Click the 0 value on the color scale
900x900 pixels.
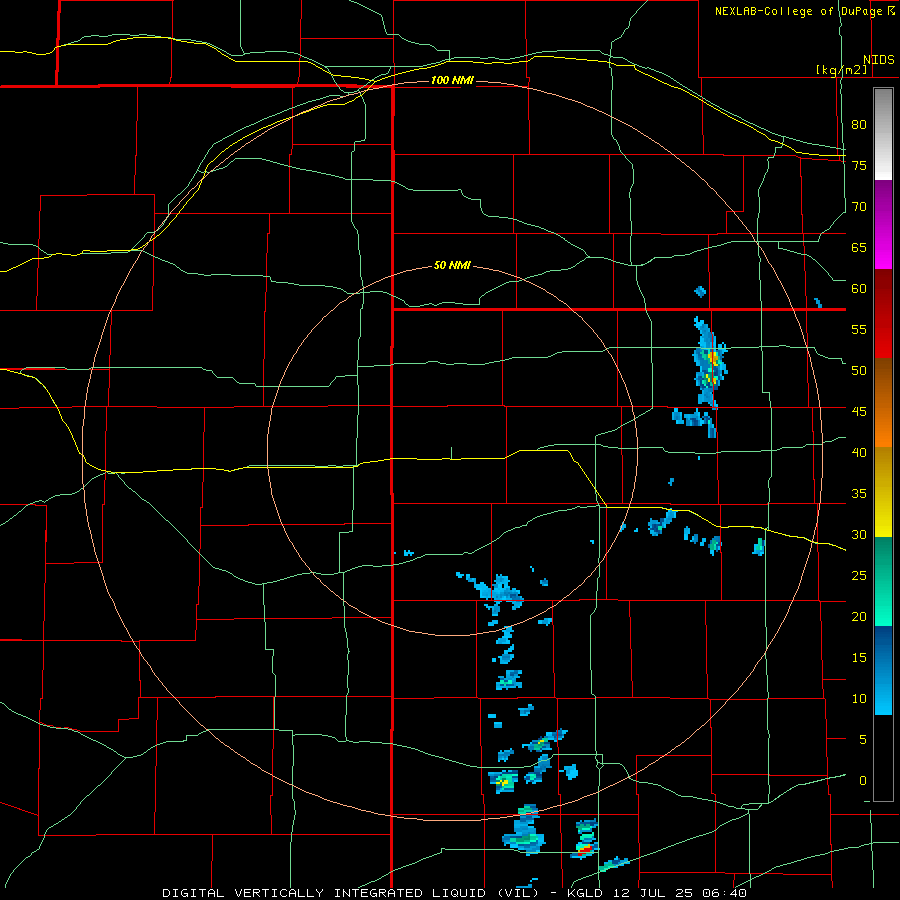click(x=863, y=781)
